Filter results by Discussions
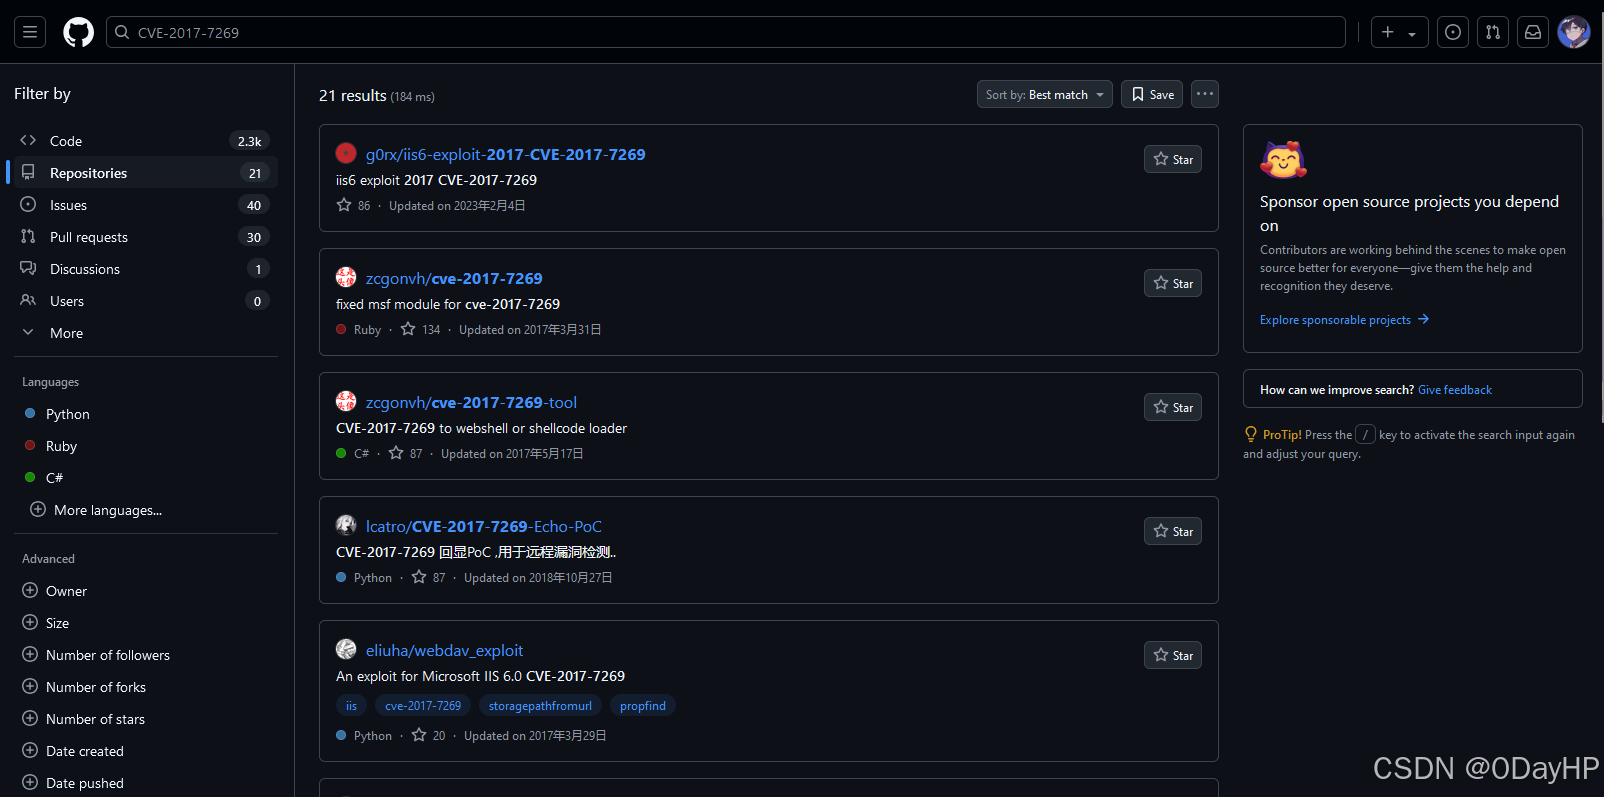 [x=146, y=269]
